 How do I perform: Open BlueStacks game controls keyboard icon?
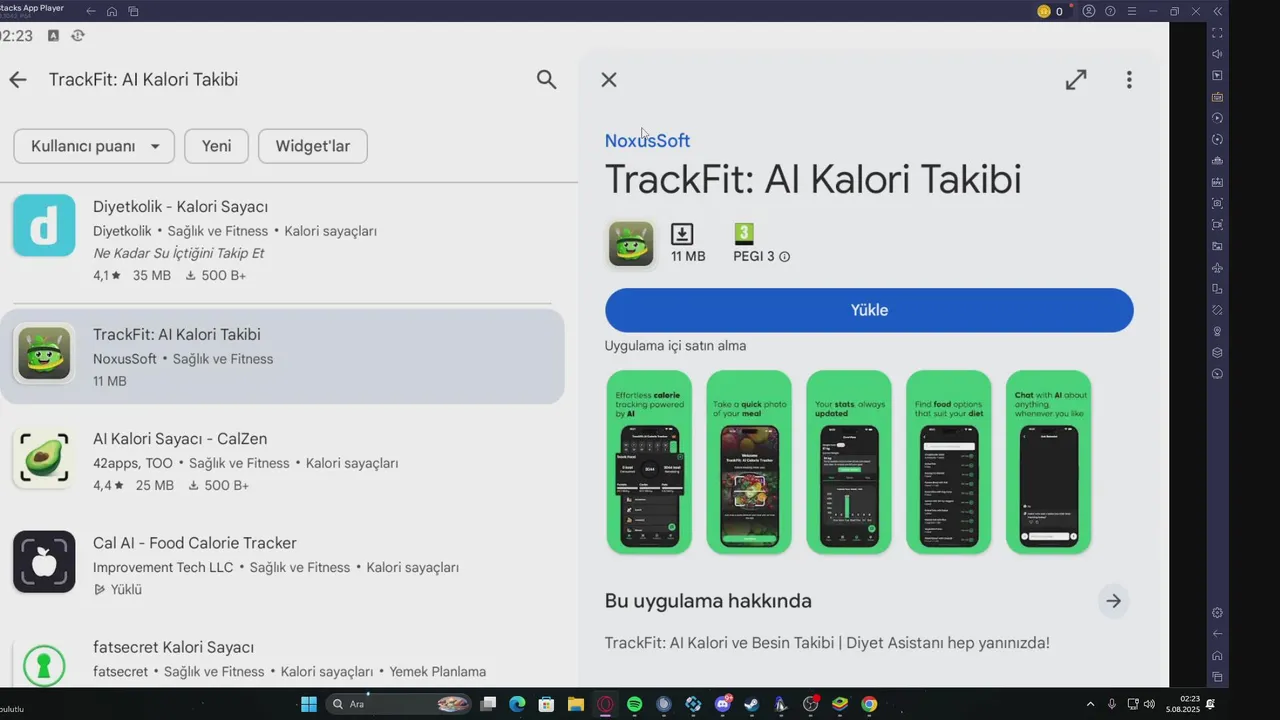click(1217, 97)
